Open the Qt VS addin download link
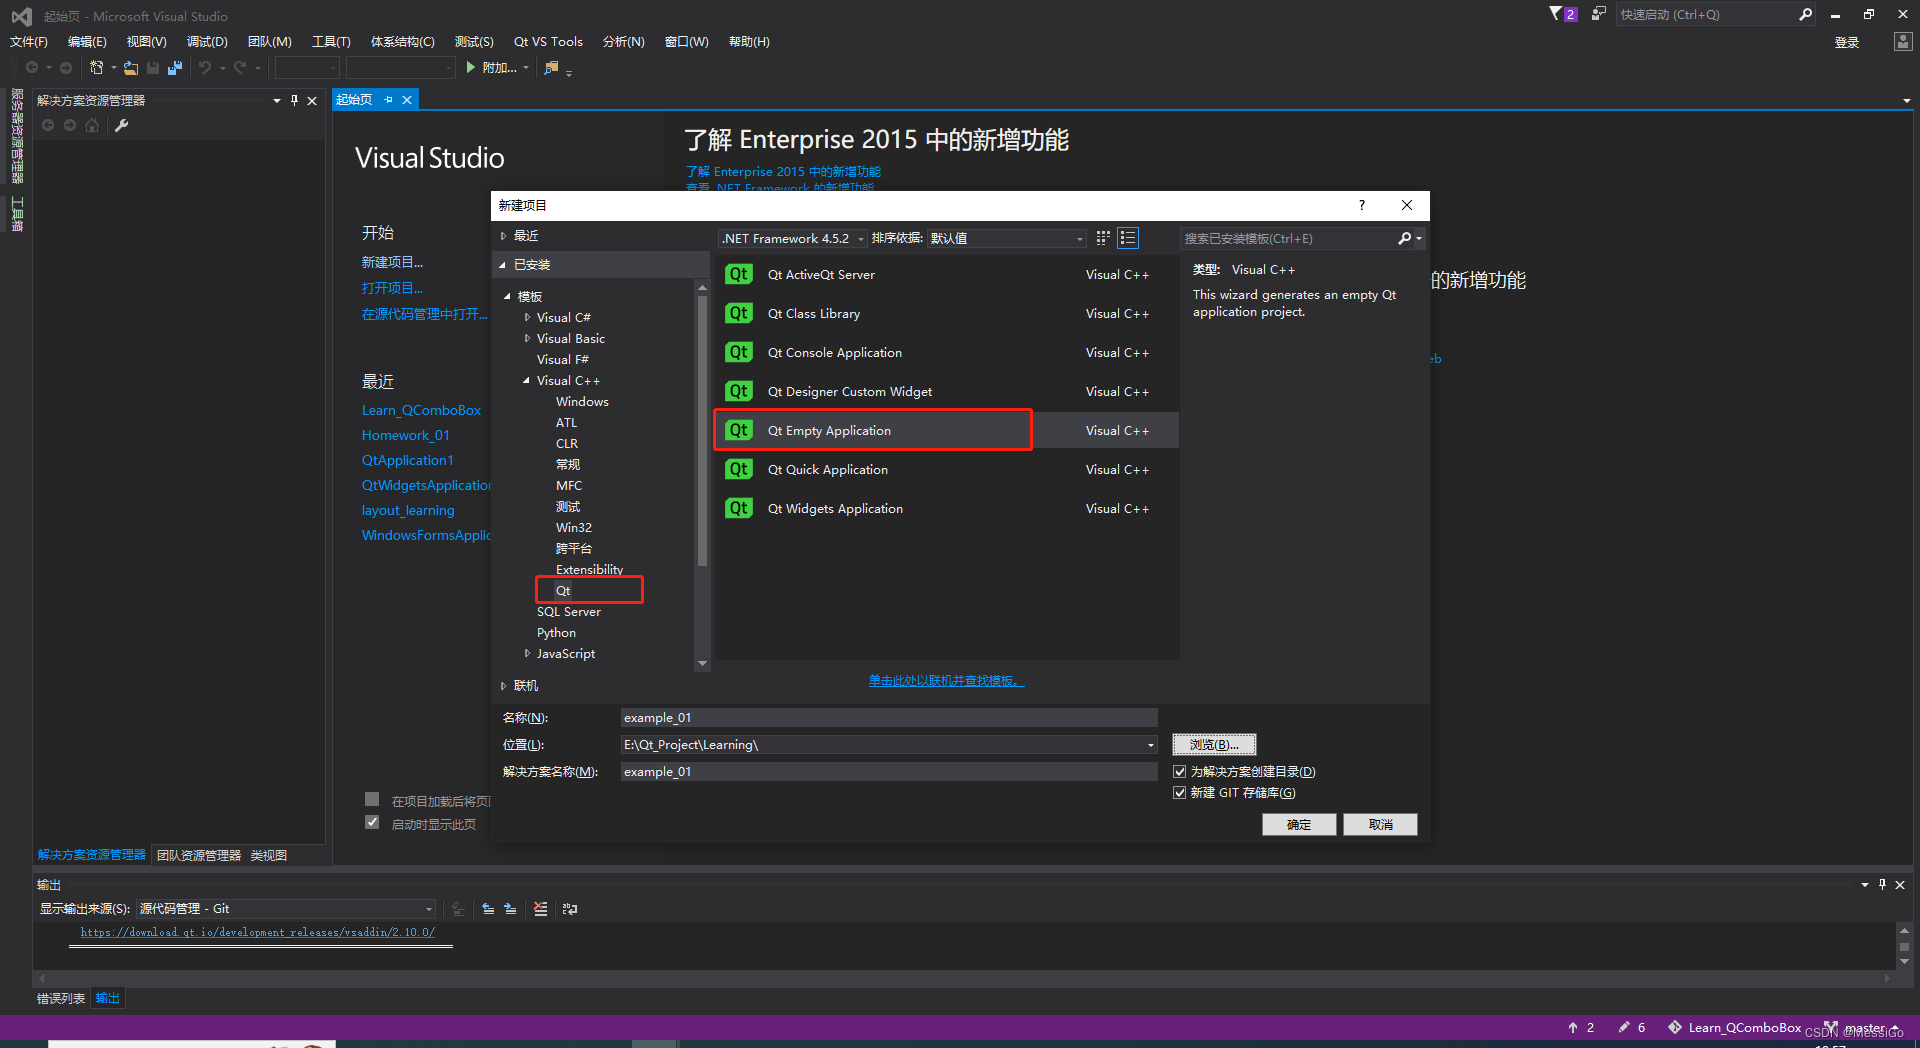 pos(257,932)
